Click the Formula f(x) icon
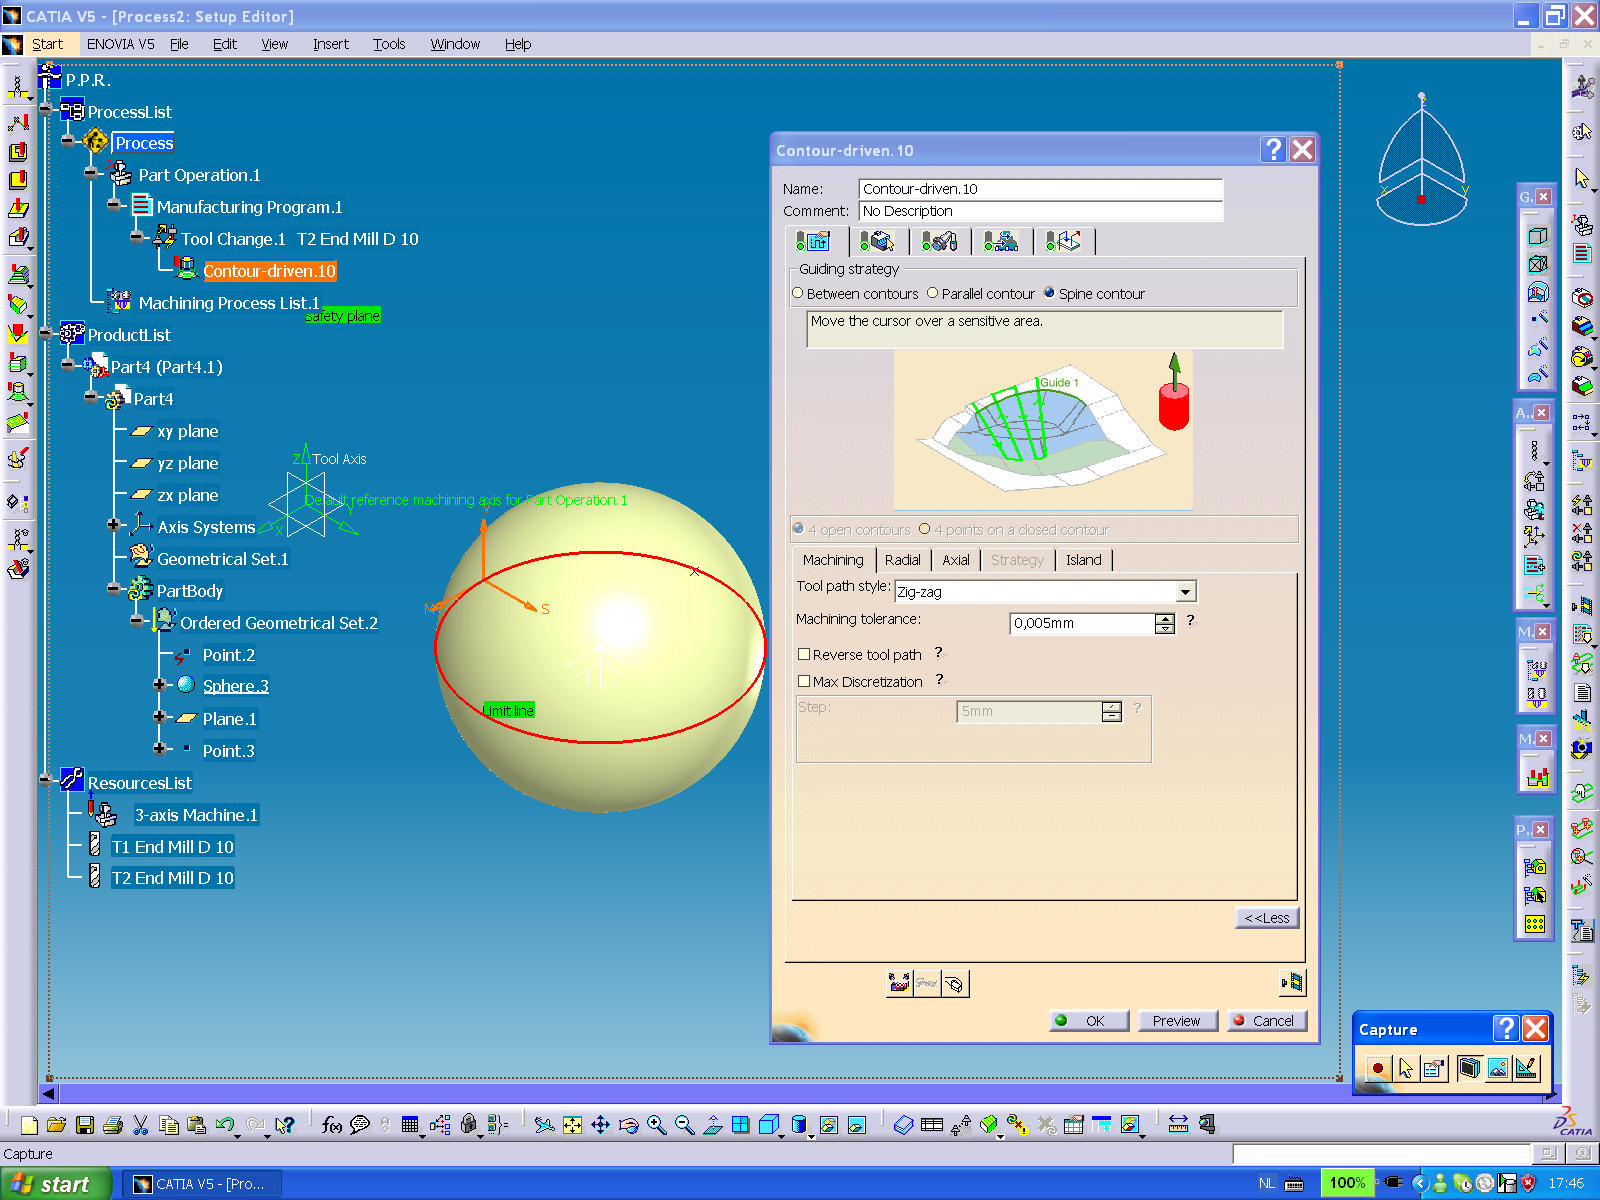 point(332,1125)
